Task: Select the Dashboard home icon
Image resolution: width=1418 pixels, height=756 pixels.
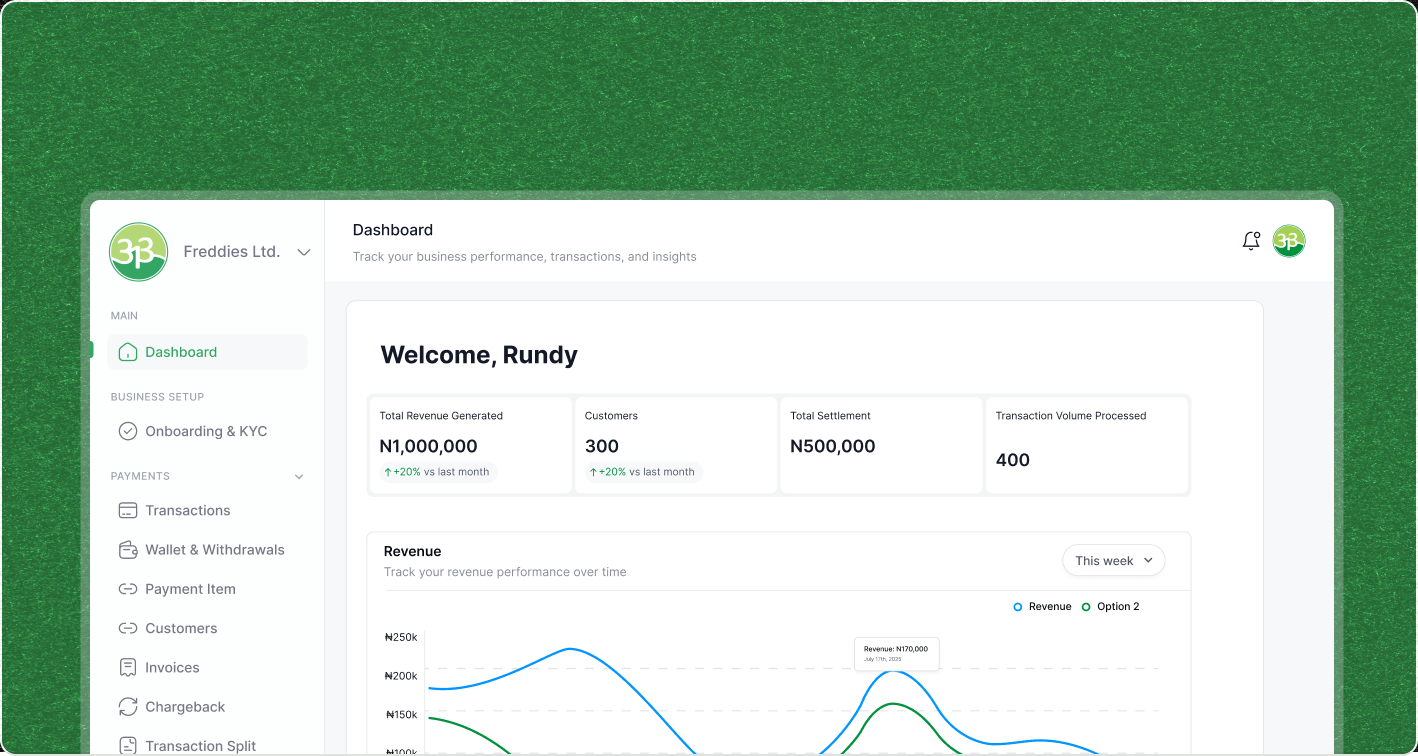Action: point(127,352)
